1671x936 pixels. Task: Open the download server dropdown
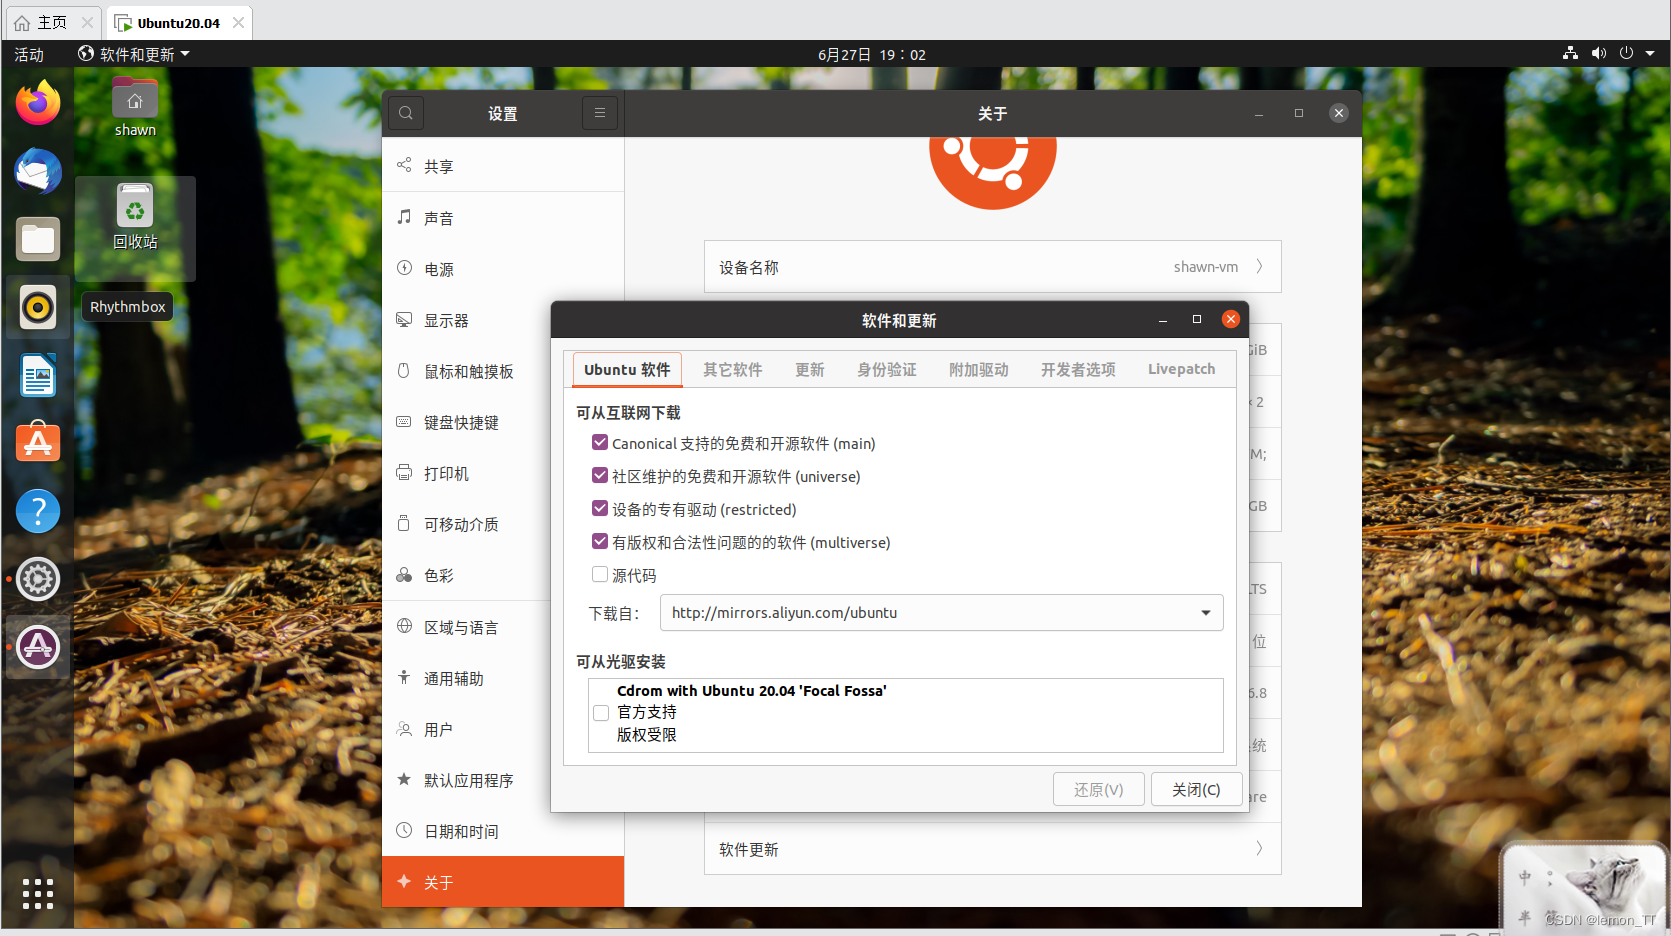coord(1205,613)
